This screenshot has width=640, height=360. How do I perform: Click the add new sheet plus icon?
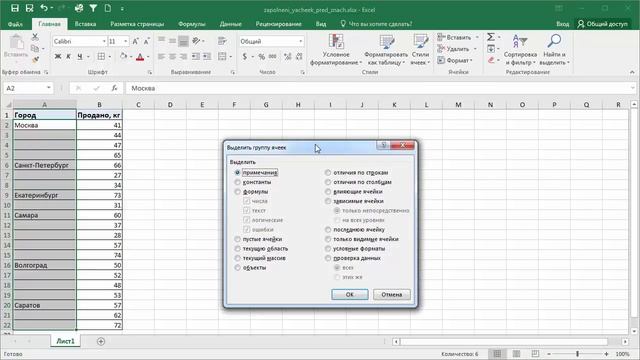pyautogui.click(x=101, y=341)
